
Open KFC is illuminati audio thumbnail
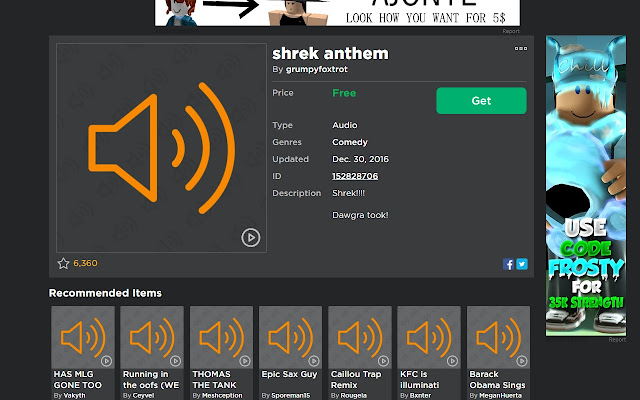point(429,338)
